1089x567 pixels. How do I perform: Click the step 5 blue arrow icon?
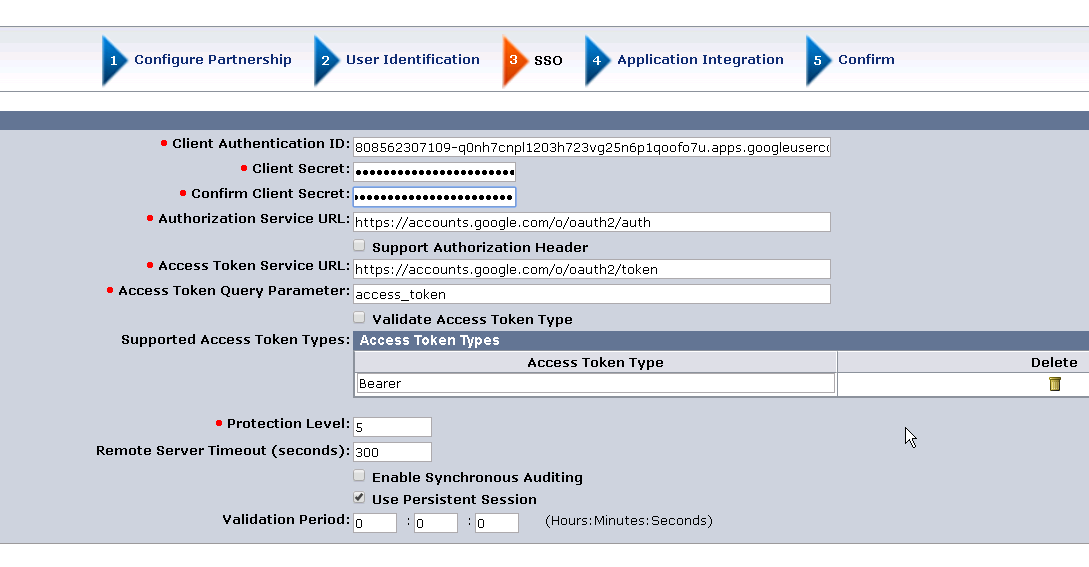[818, 60]
